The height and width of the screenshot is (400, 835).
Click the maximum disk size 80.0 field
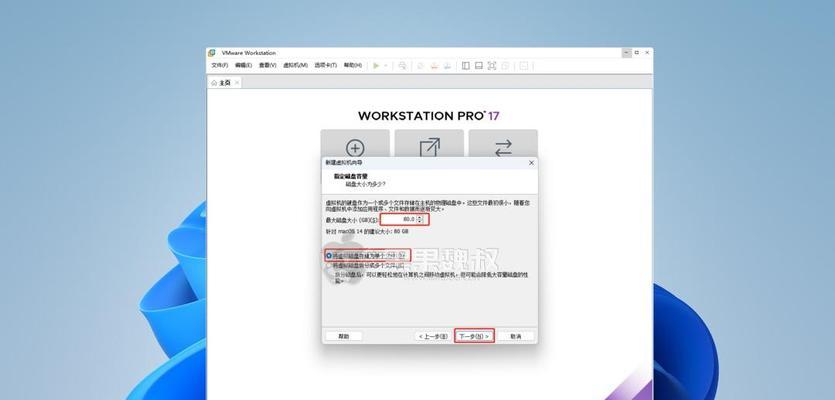click(398, 219)
